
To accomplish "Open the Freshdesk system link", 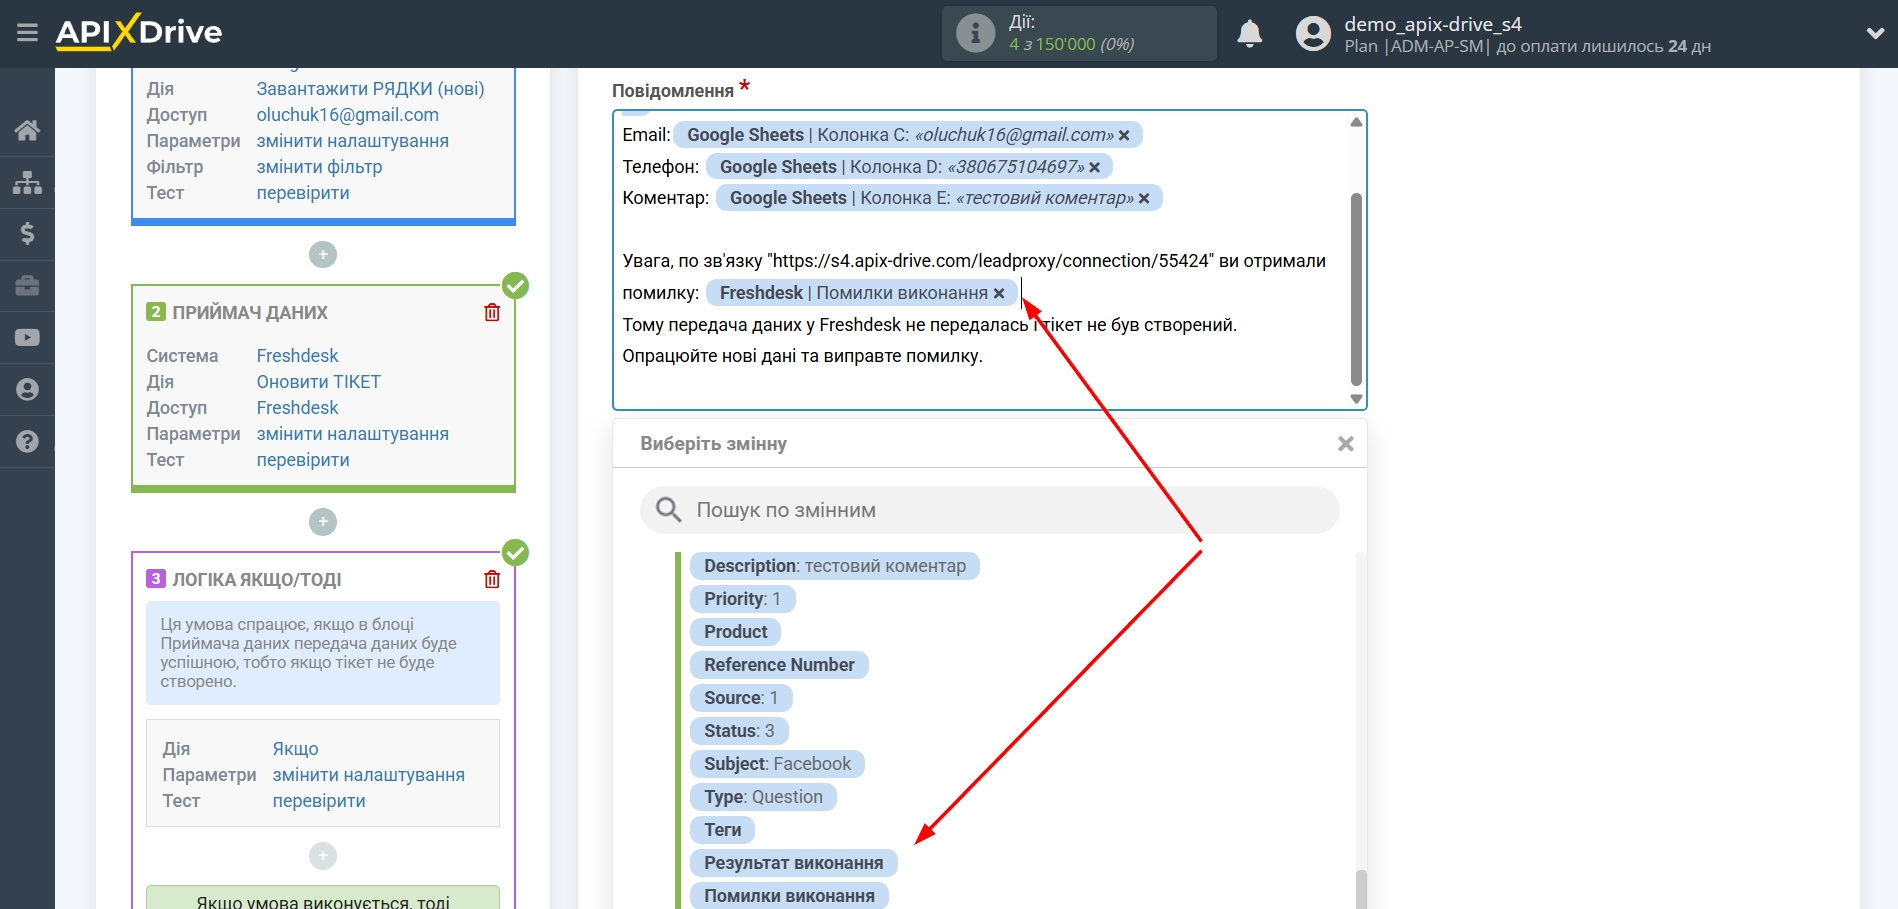I will click(297, 356).
